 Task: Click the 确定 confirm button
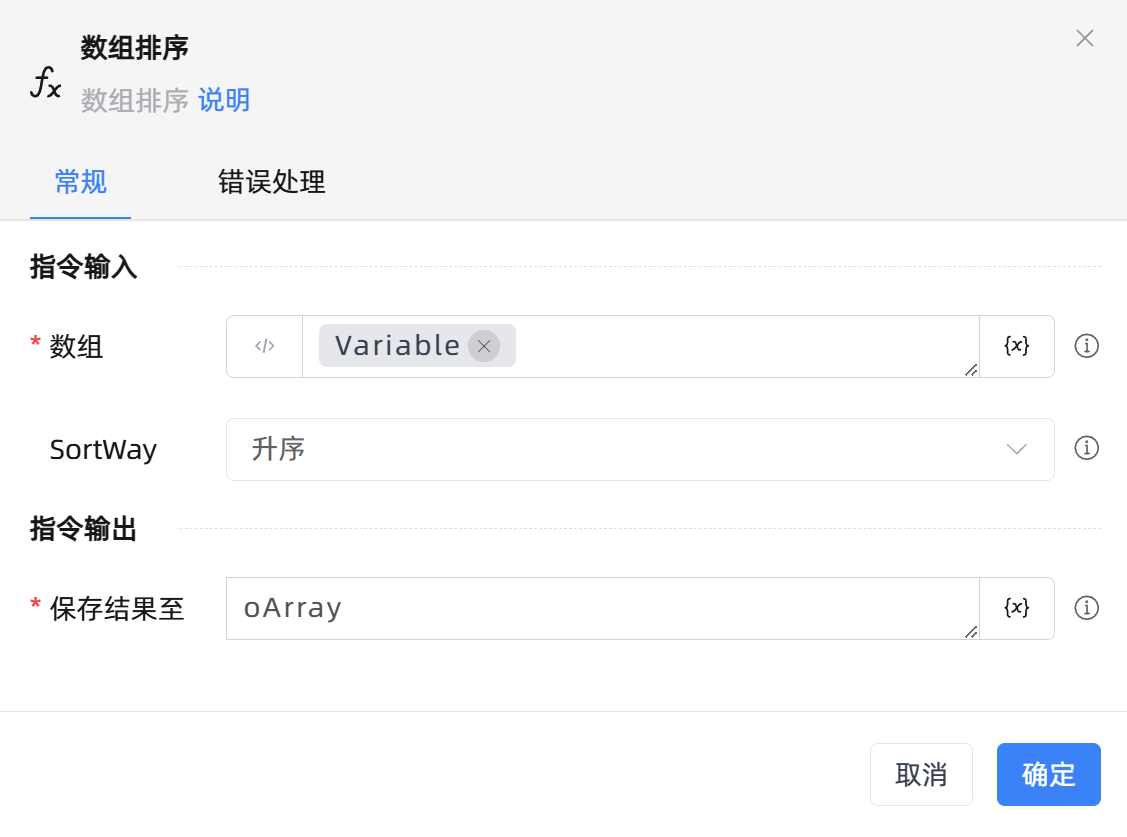point(1048,774)
